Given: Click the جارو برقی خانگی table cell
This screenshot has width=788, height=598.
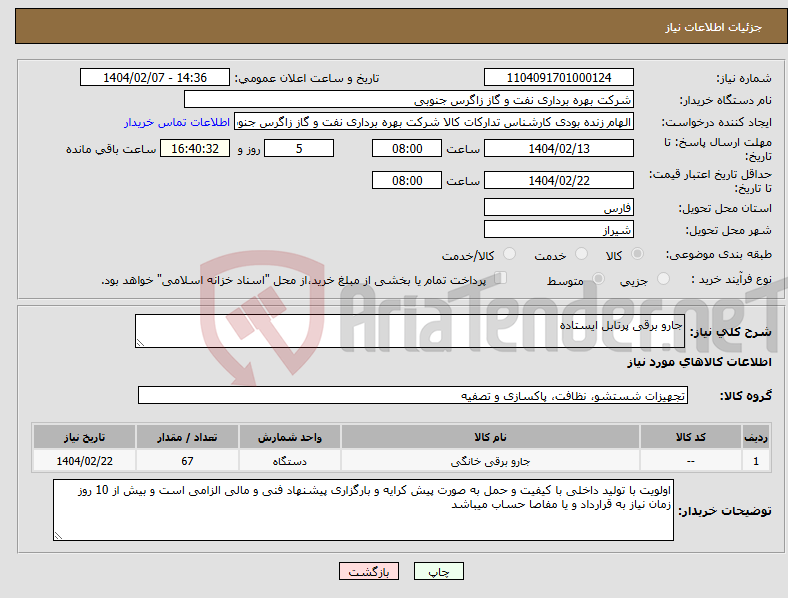Looking at the screenshot, I should coord(490,461).
